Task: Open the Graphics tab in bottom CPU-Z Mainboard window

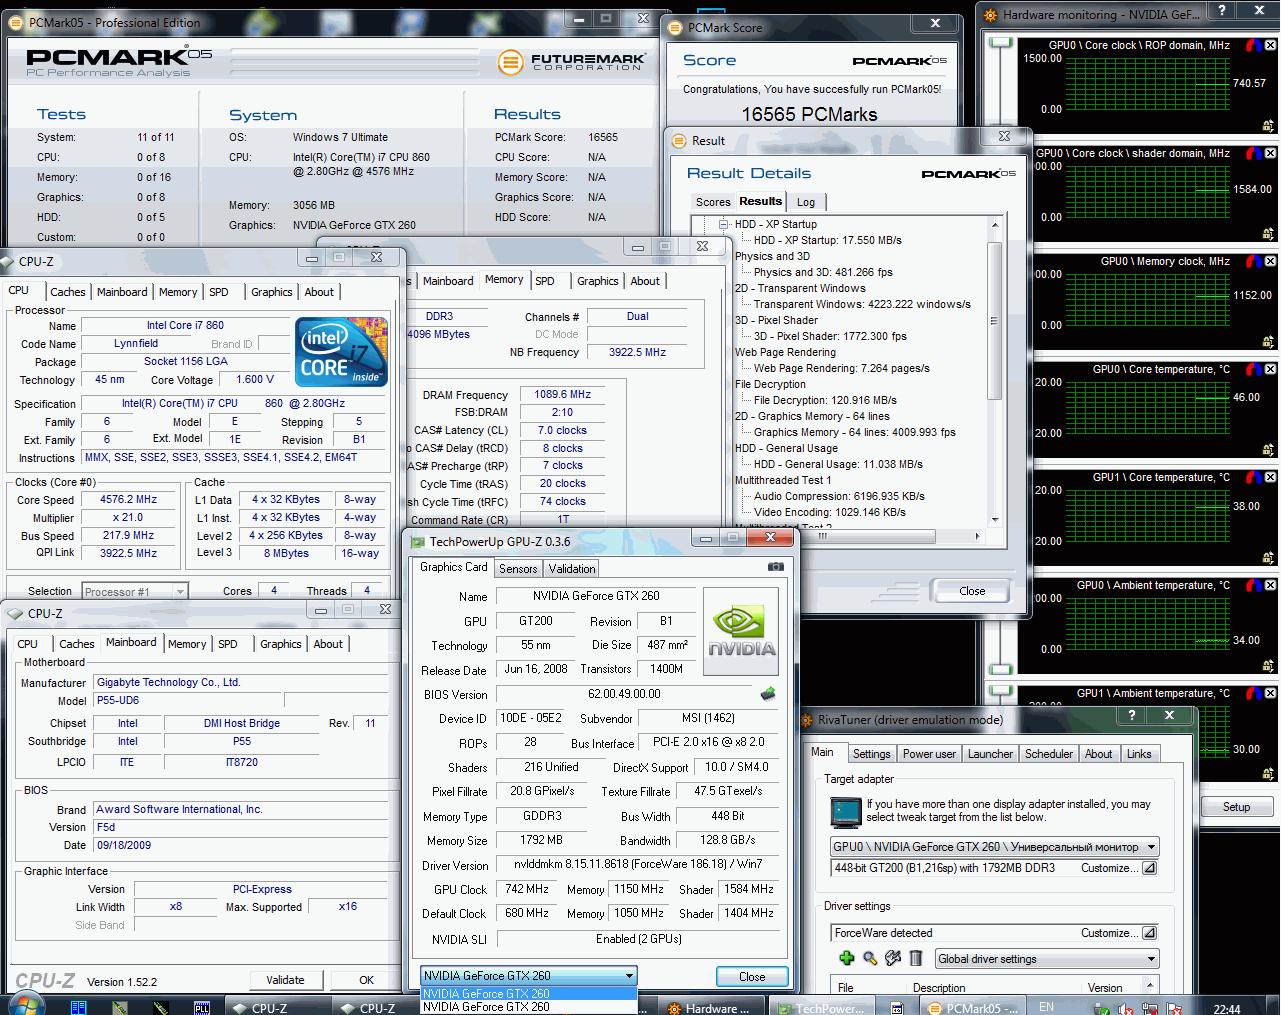Action: [x=281, y=644]
